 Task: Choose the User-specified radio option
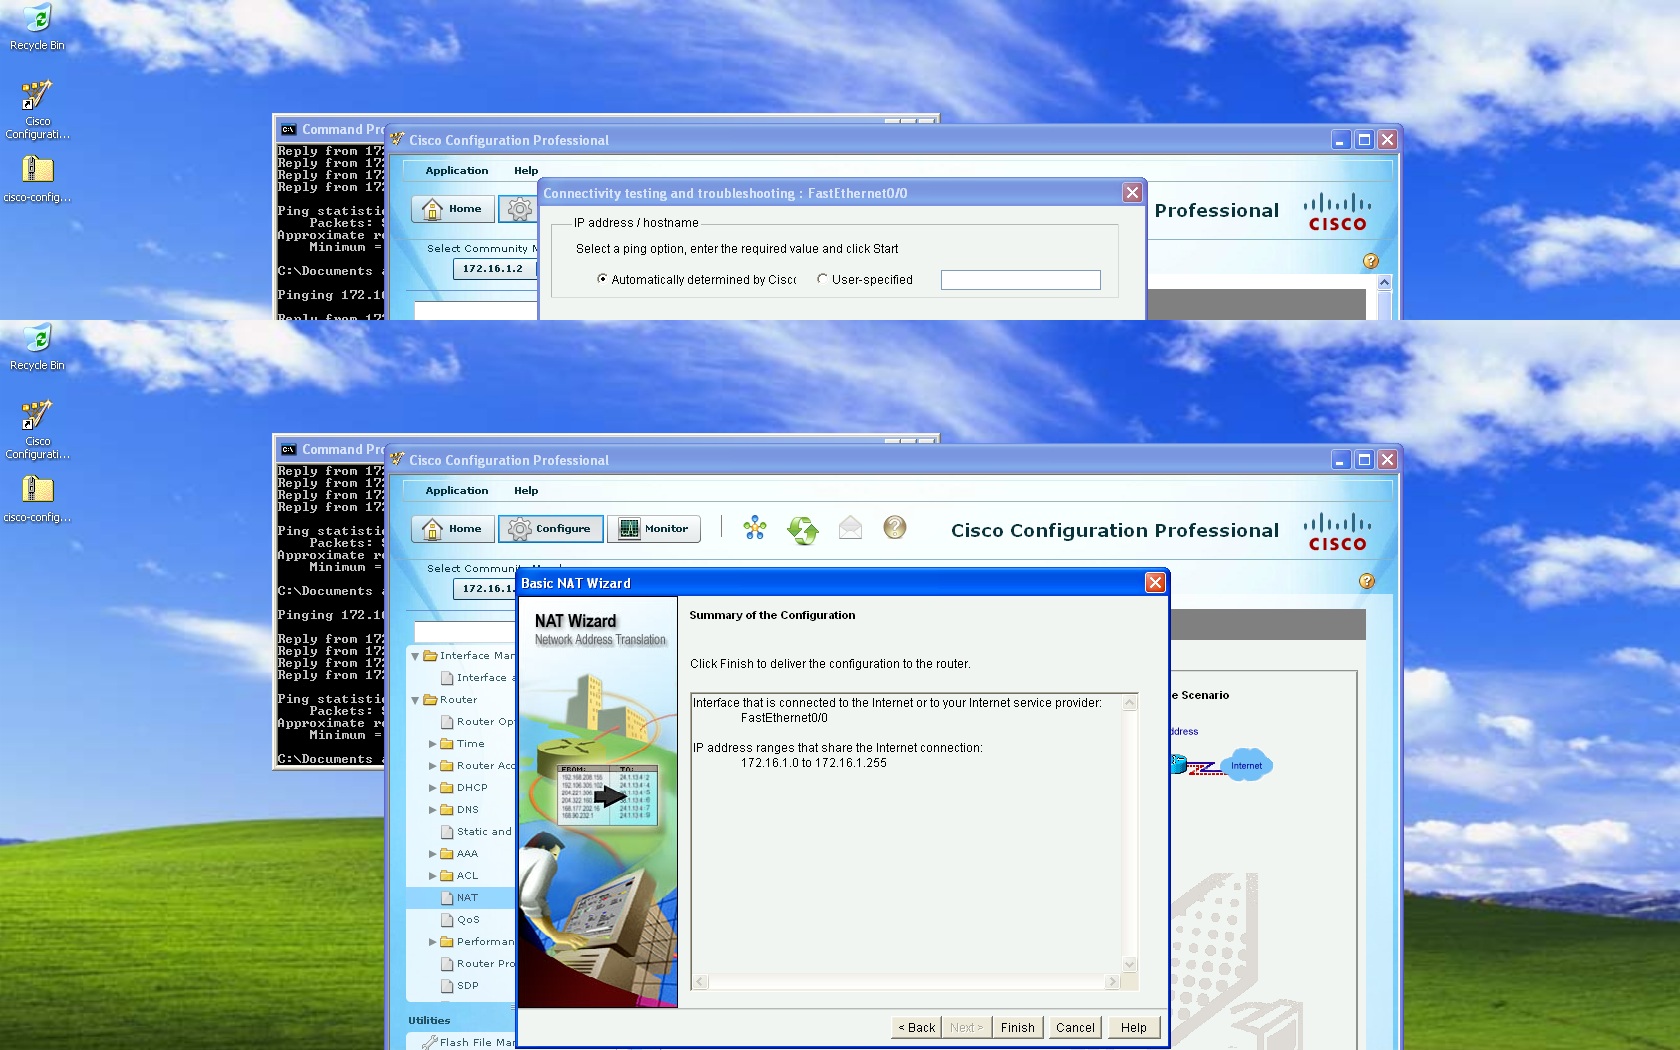822,279
